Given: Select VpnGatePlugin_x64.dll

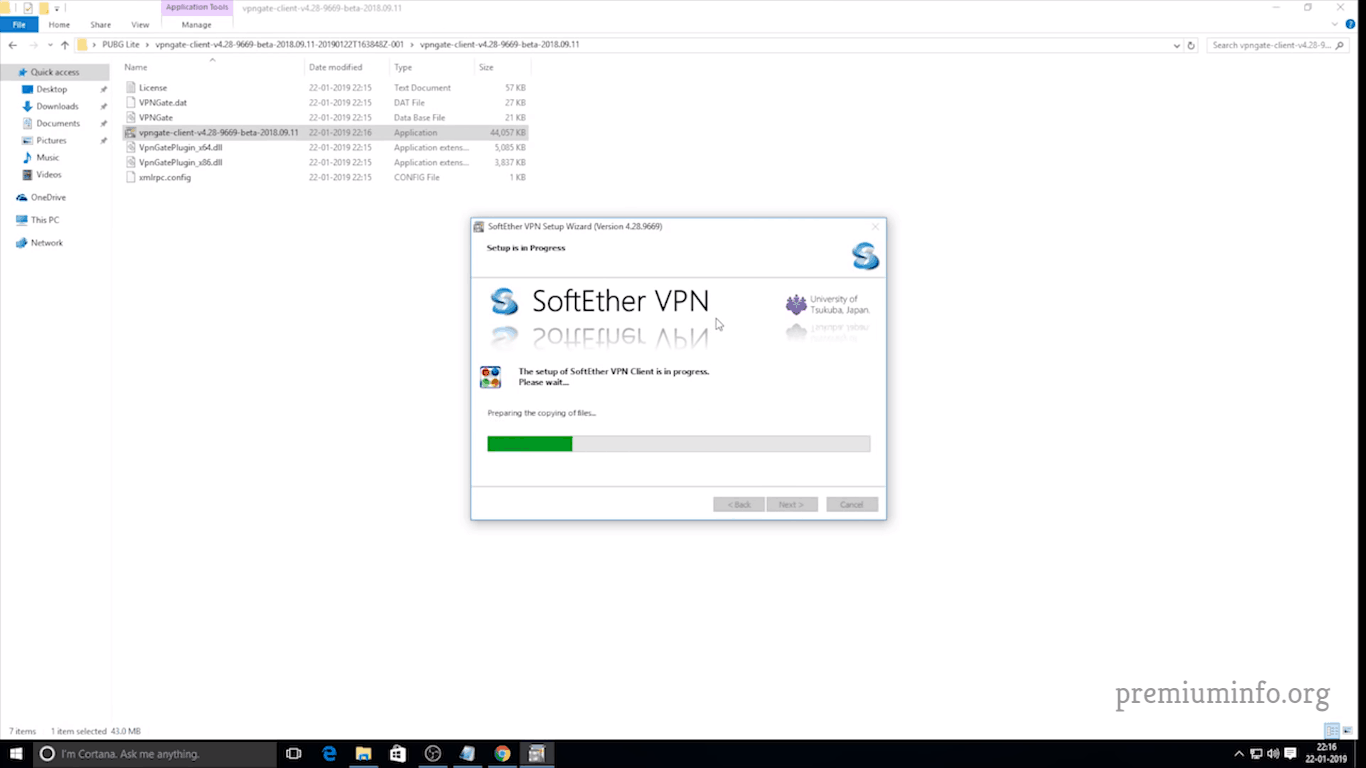Looking at the screenshot, I should 325,147.
